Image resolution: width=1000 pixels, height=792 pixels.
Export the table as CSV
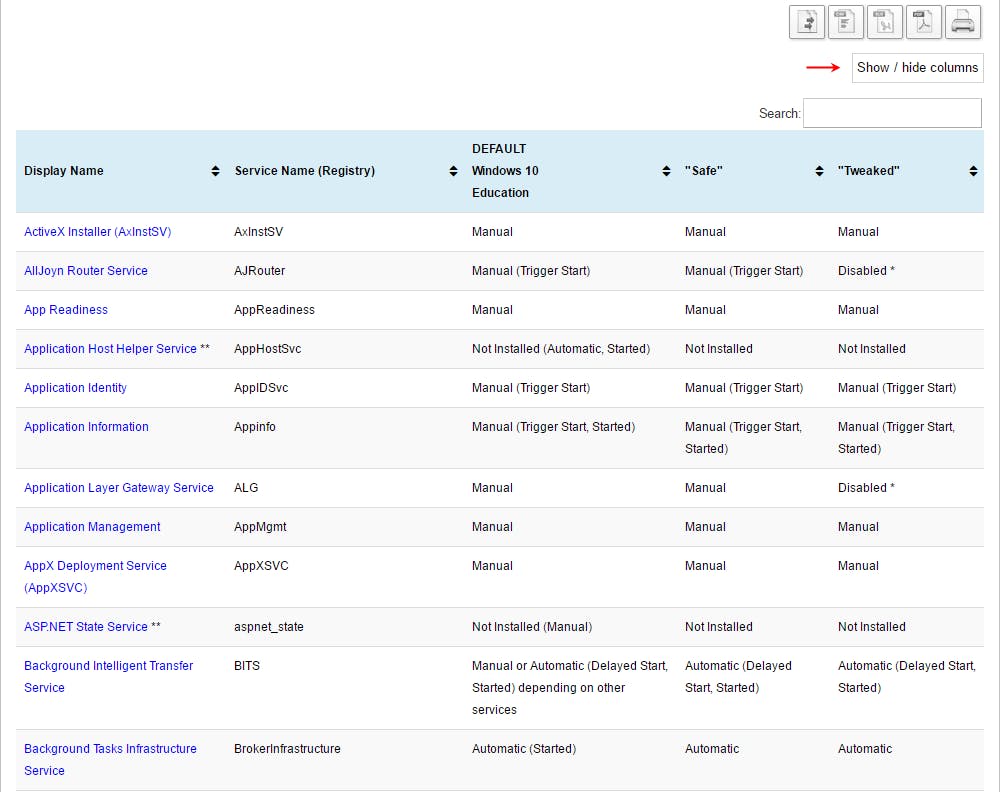tap(846, 22)
